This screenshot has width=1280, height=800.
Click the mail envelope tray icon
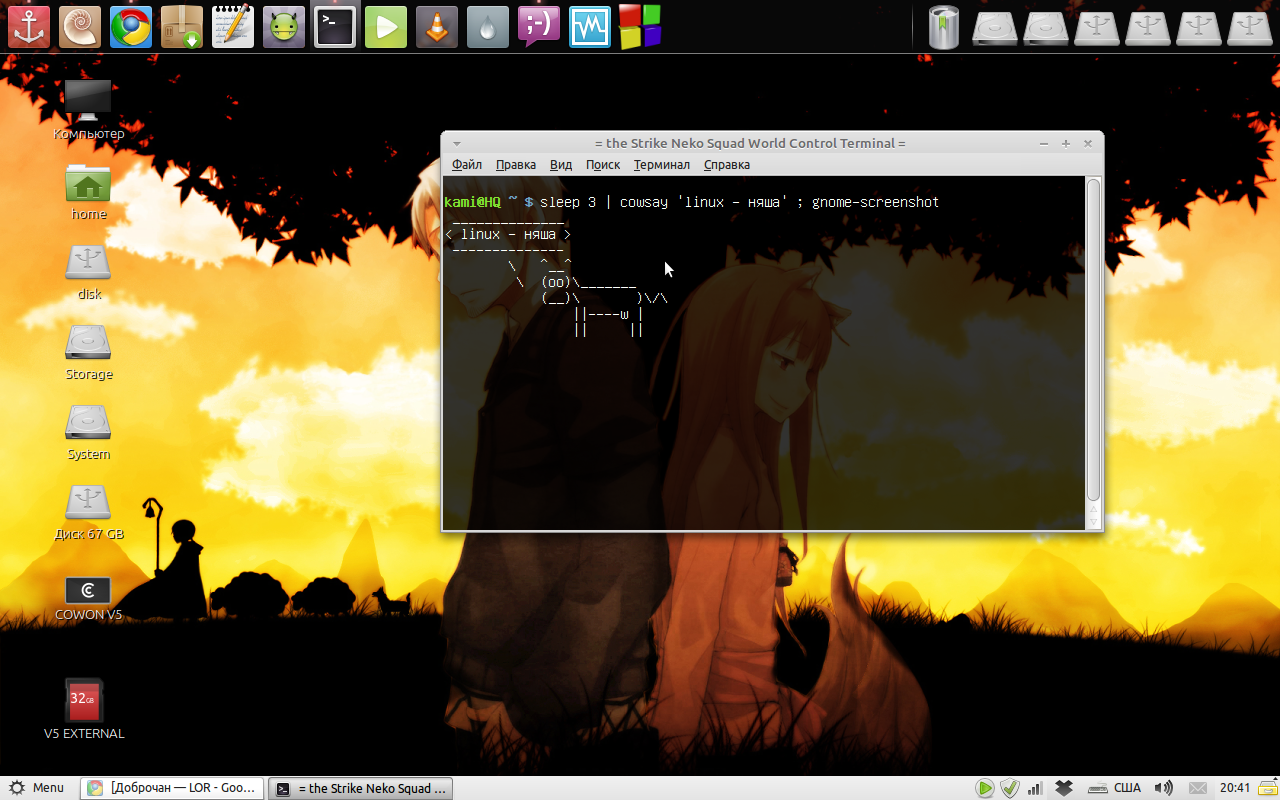click(x=1197, y=788)
